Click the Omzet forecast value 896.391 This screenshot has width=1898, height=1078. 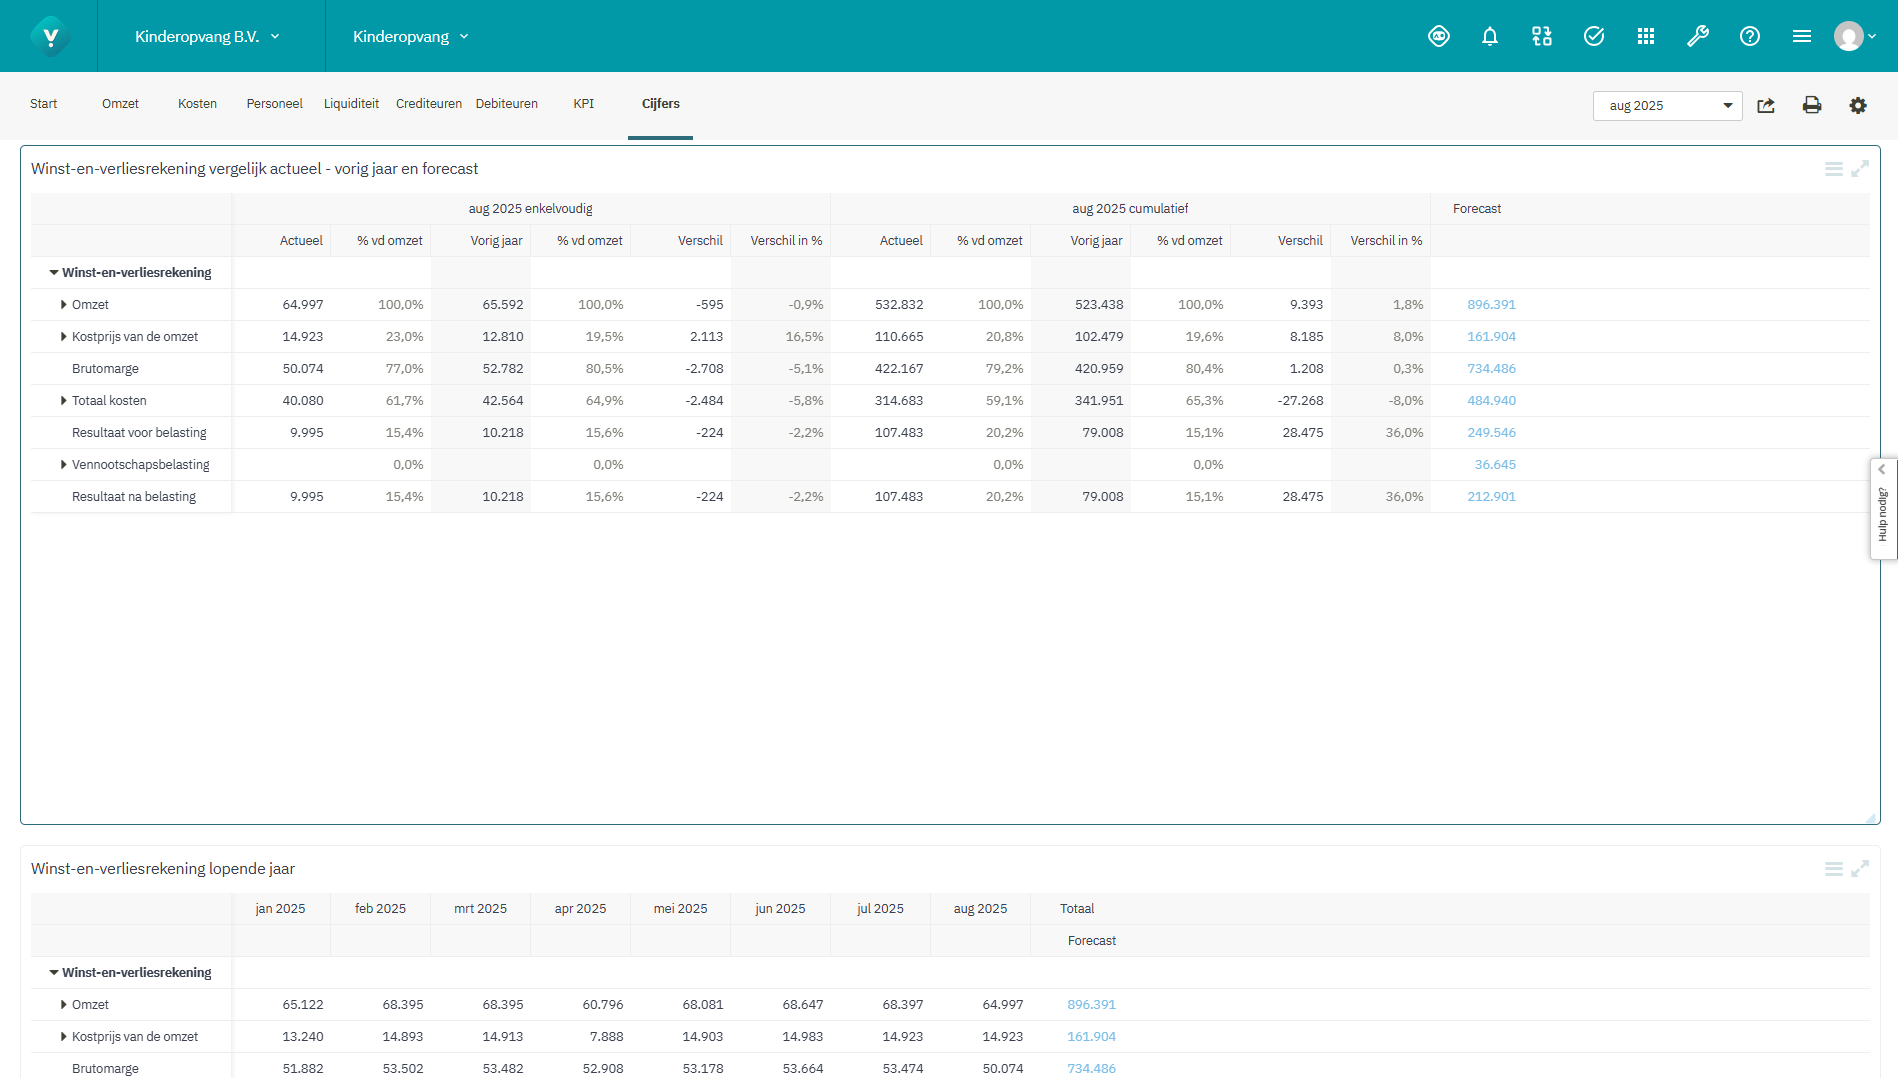point(1491,305)
